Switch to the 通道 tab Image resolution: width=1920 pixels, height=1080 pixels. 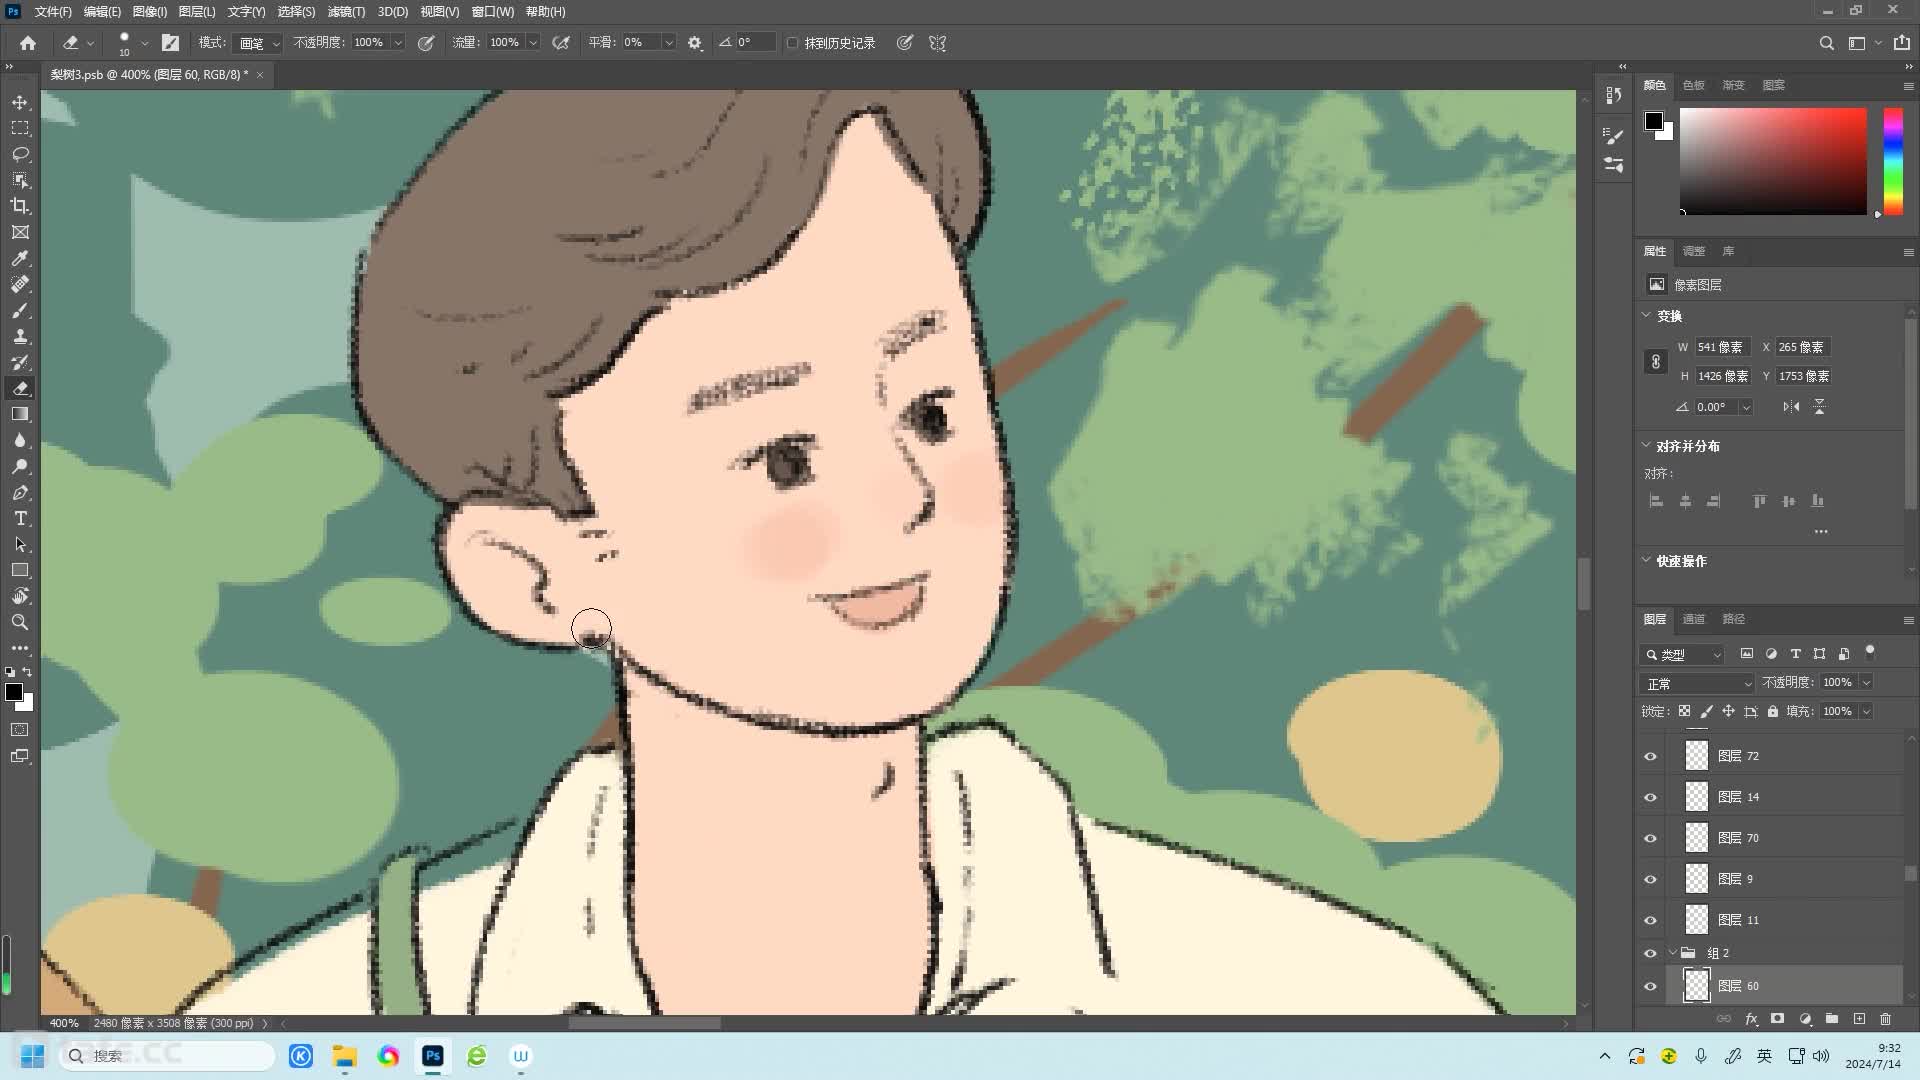(x=1693, y=619)
